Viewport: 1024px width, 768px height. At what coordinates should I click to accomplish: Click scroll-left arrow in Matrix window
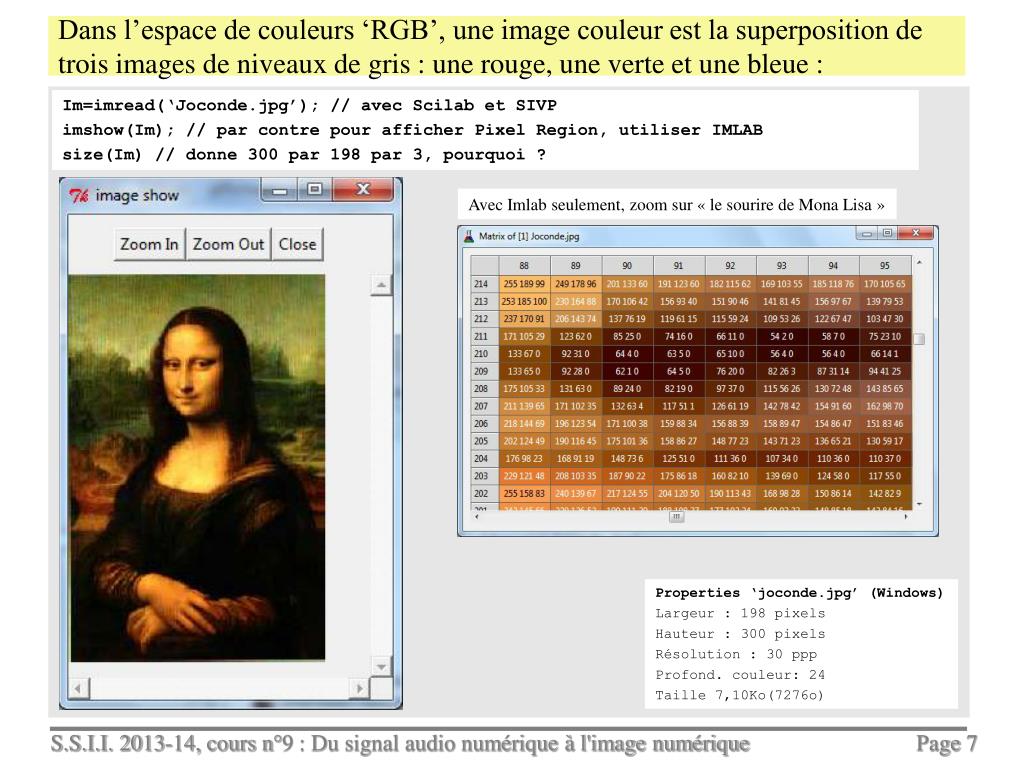[x=477, y=517]
